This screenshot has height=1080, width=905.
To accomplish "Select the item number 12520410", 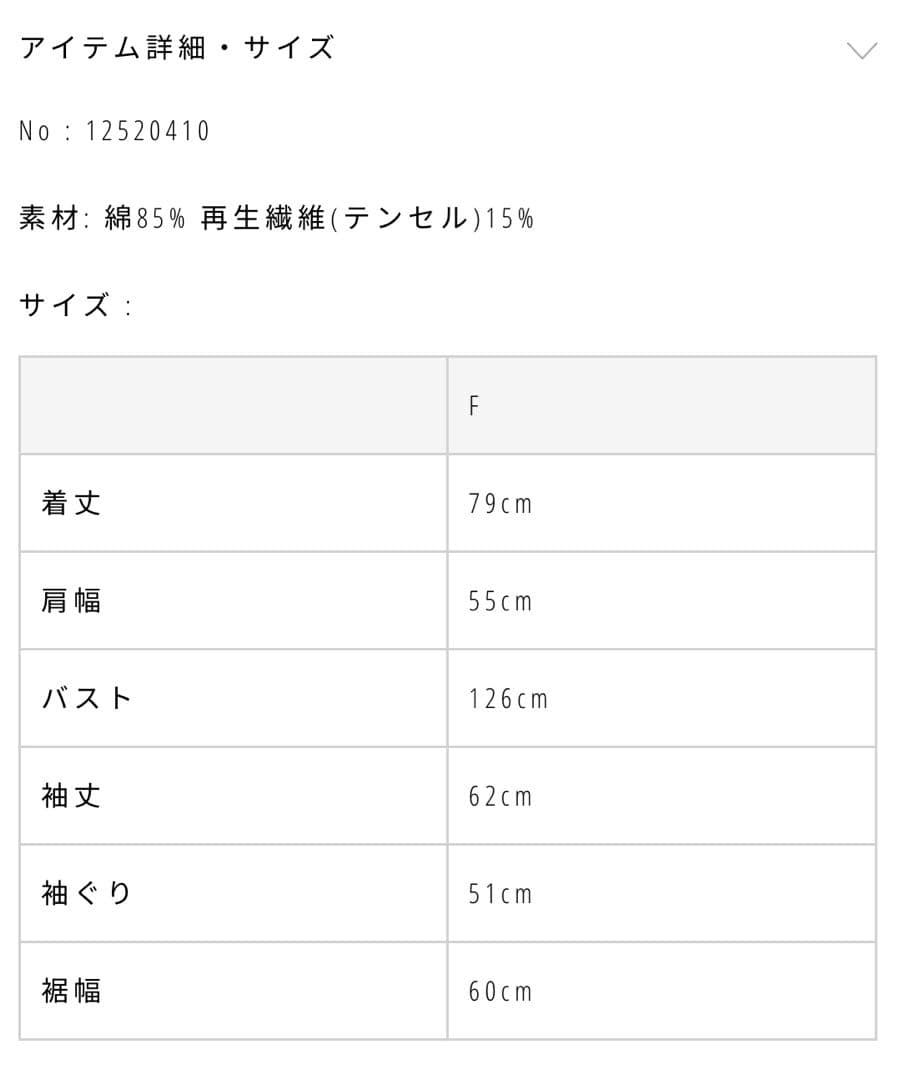I will 115,128.
